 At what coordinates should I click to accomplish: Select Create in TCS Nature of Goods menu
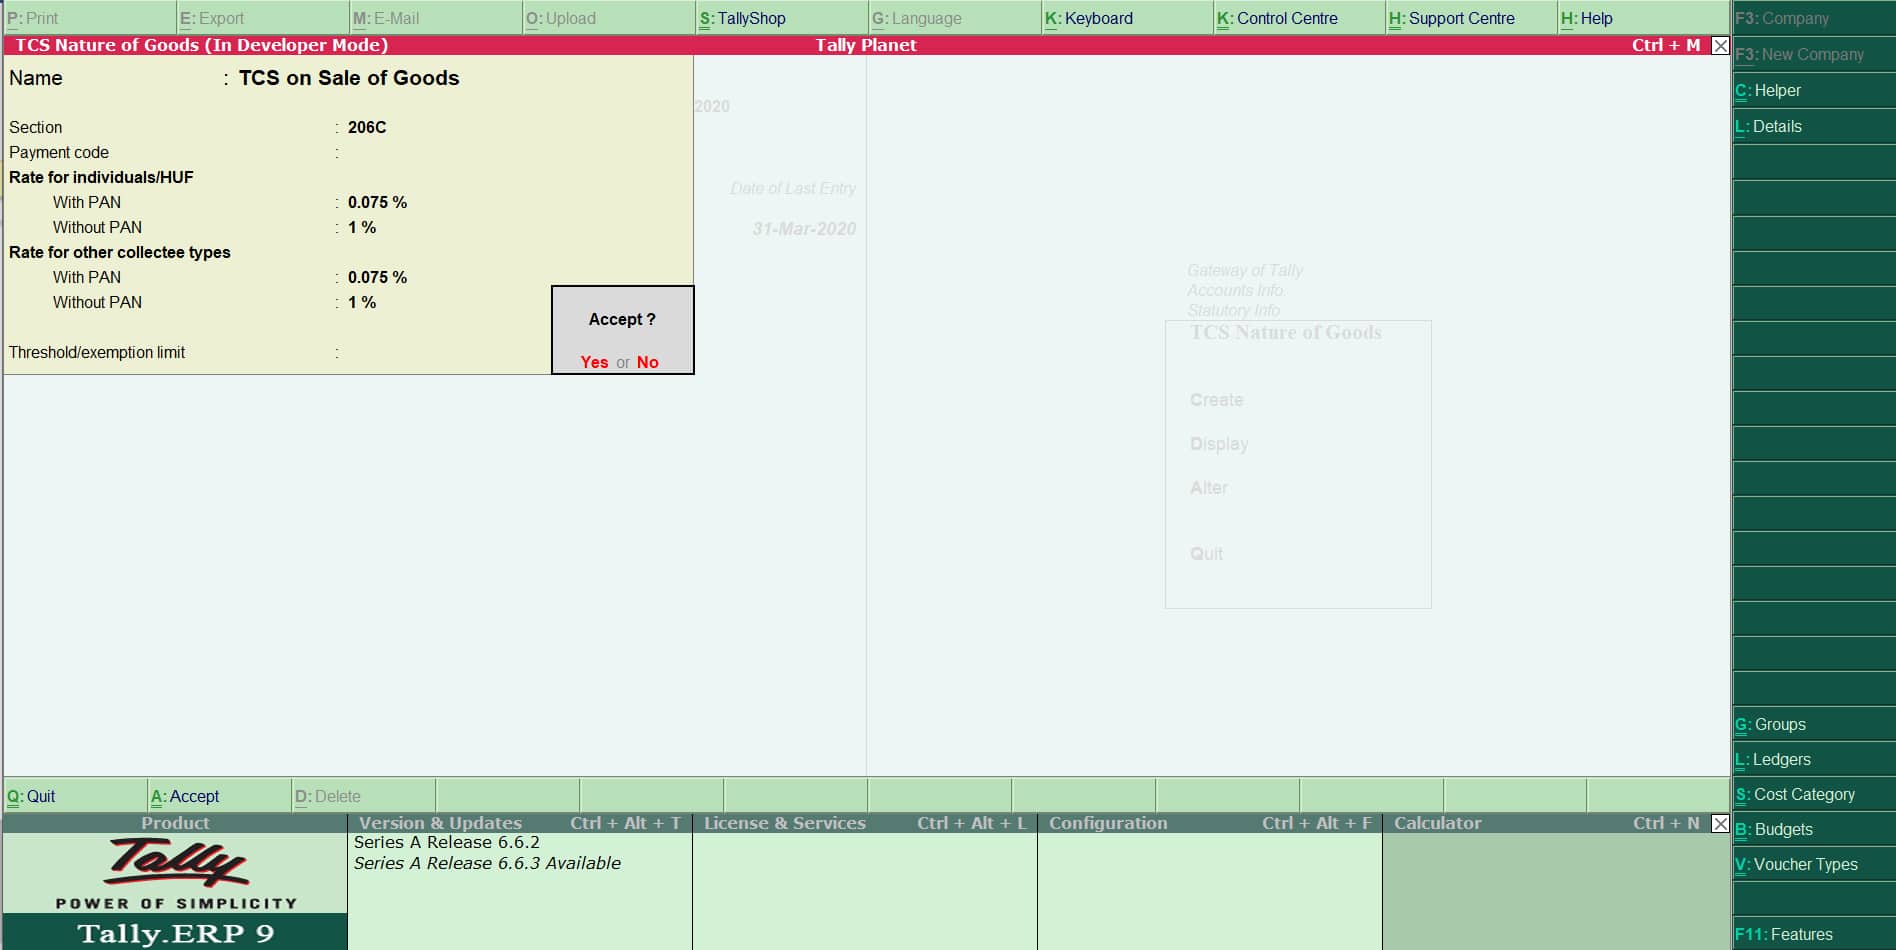pyautogui.click(x=1216, y=400)
